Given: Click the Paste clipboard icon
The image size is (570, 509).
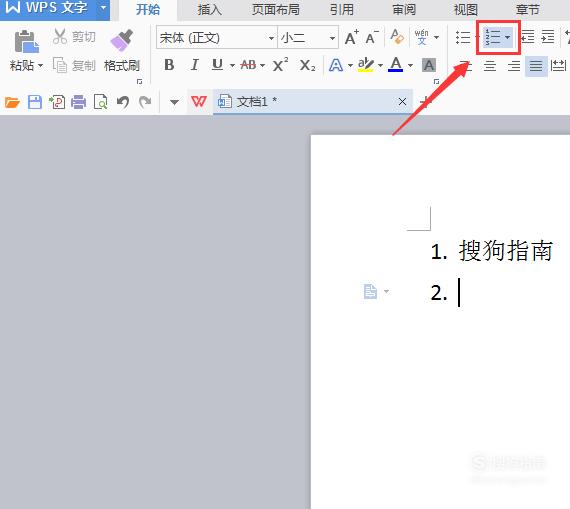Looking at the screenshot, I should point(27,41).
